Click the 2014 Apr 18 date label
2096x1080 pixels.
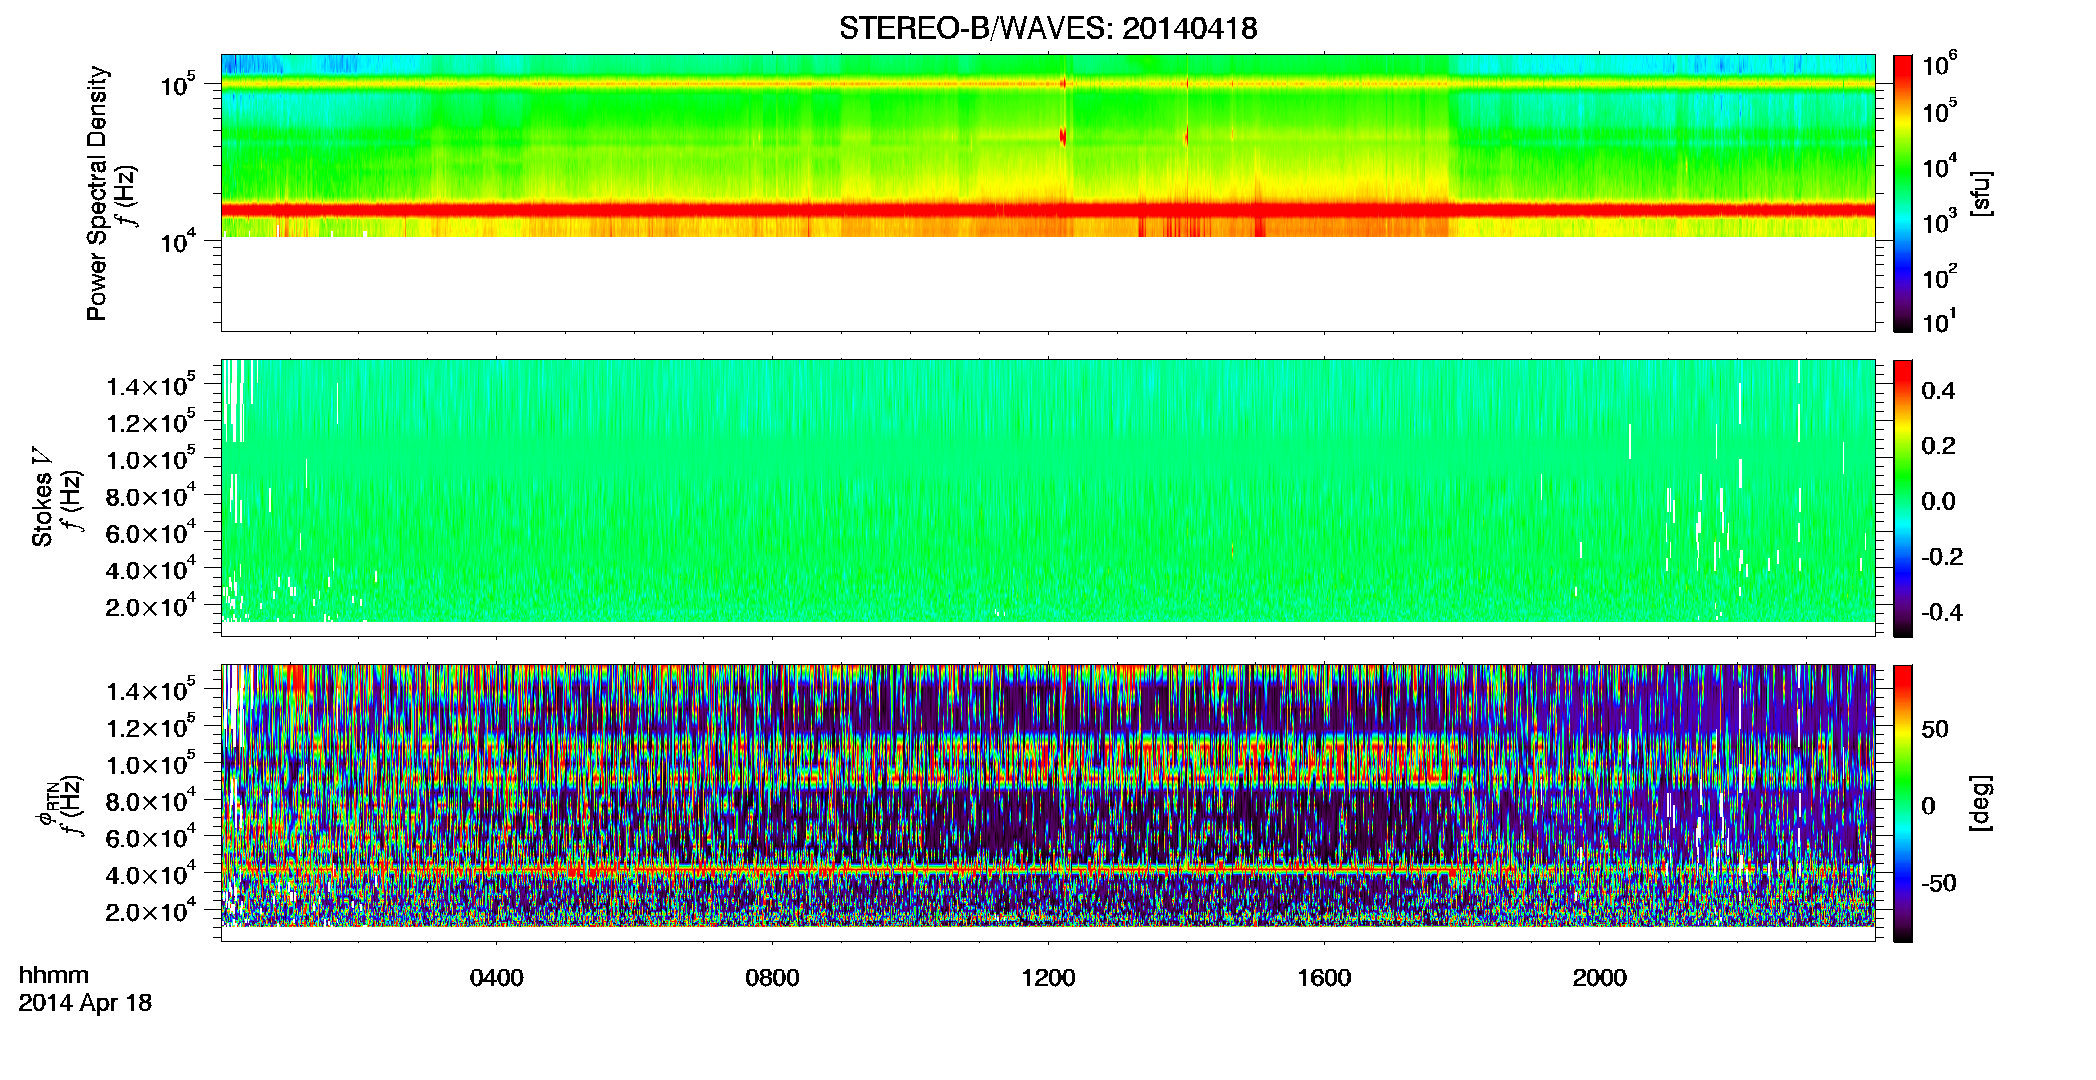click(x=85, y=1003)
